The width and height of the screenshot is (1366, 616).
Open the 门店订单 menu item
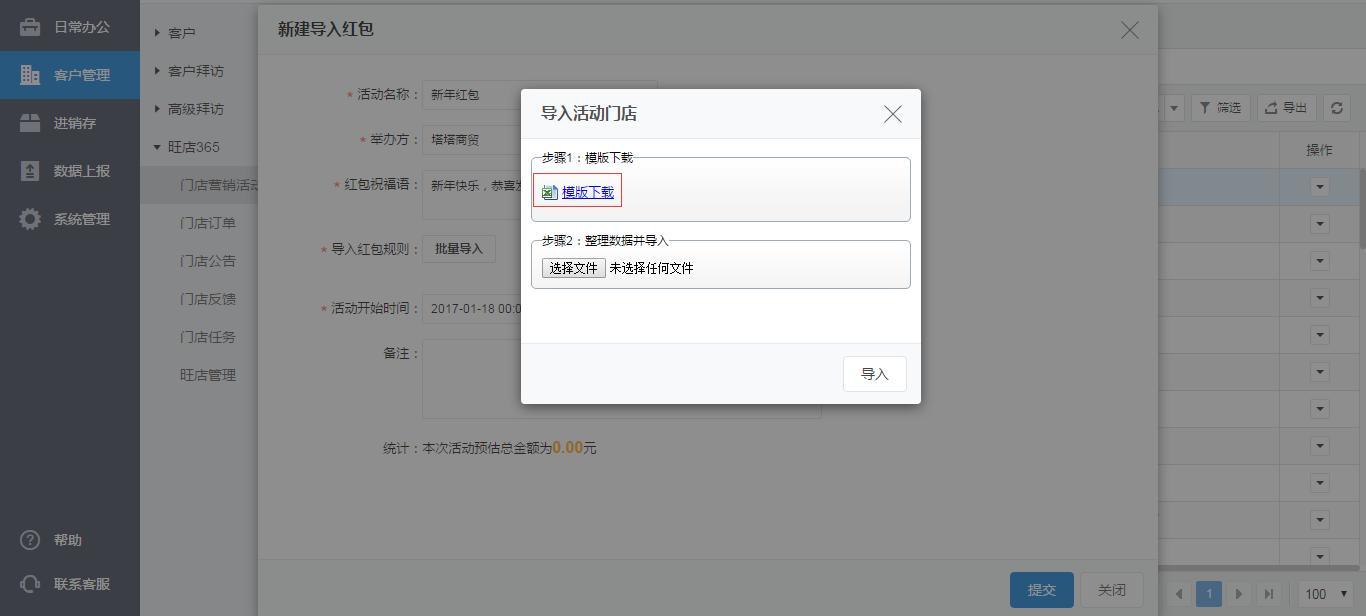point(208,223)
